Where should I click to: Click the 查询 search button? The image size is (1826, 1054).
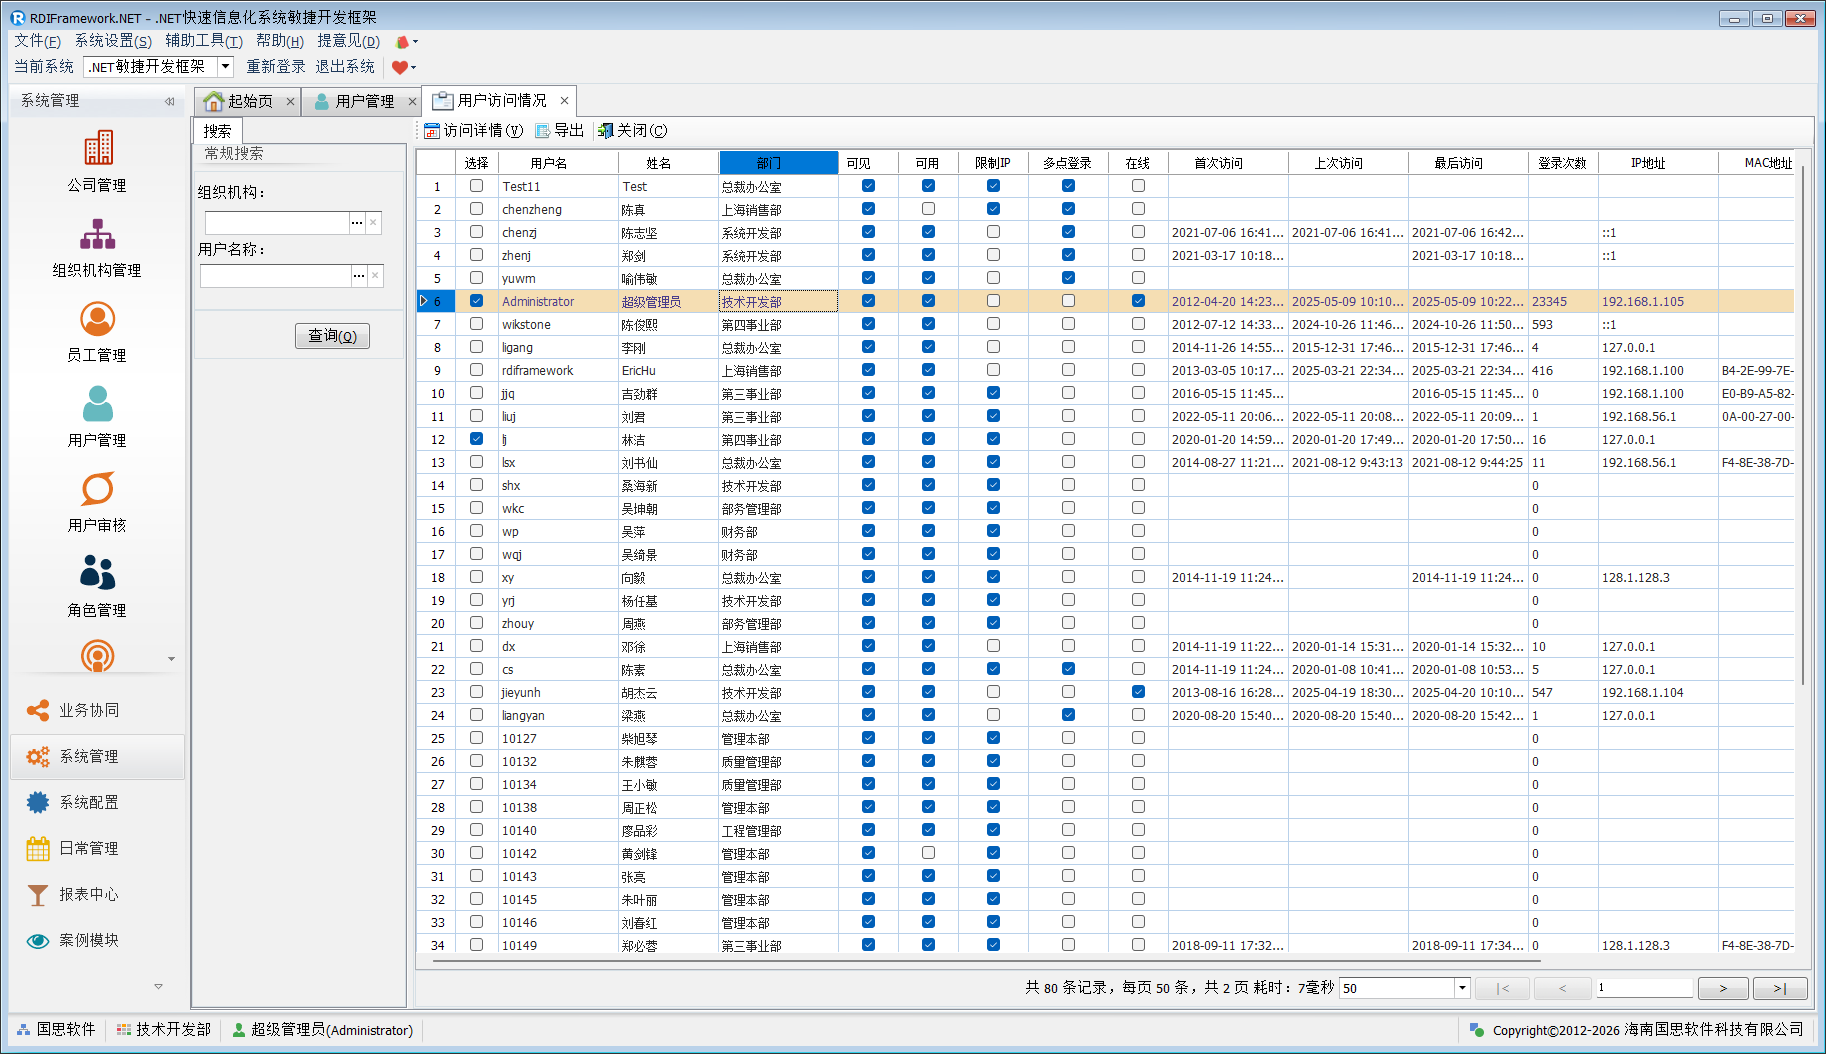click(332, 336)
